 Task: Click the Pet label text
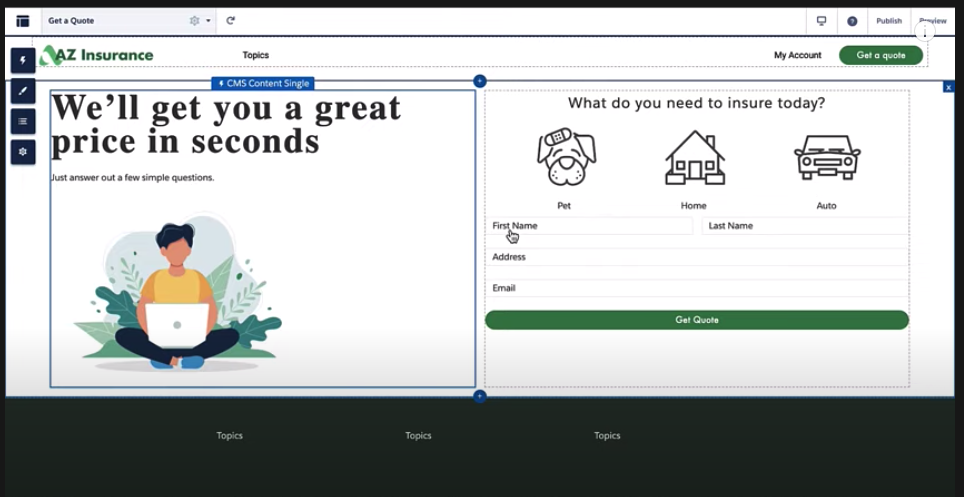click(x=564, y=206)
